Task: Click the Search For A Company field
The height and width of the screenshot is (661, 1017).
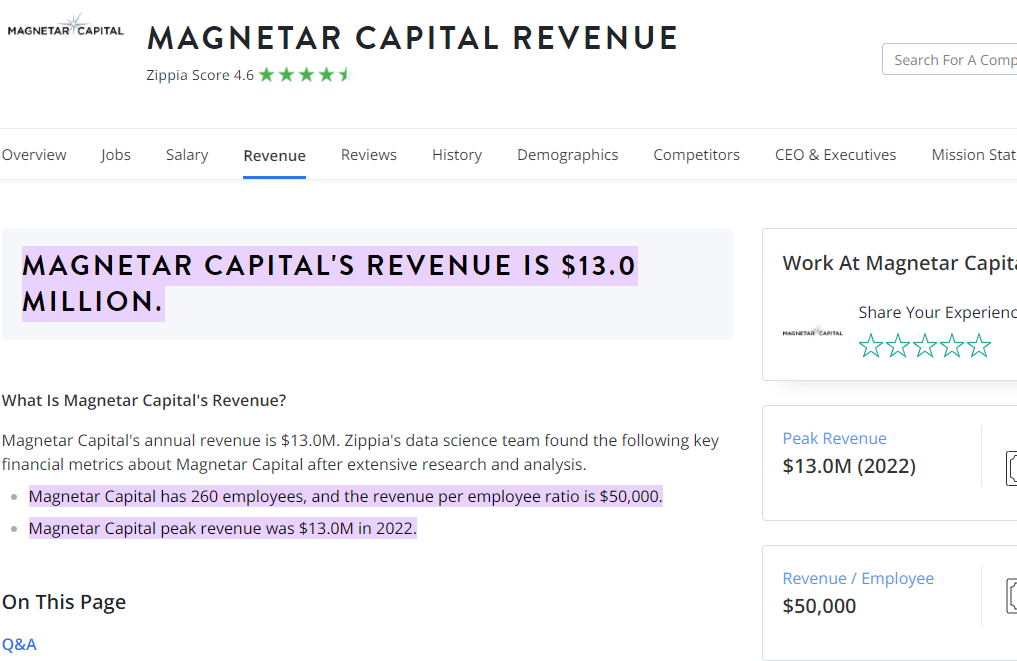Action: click(x=950, y=60)
